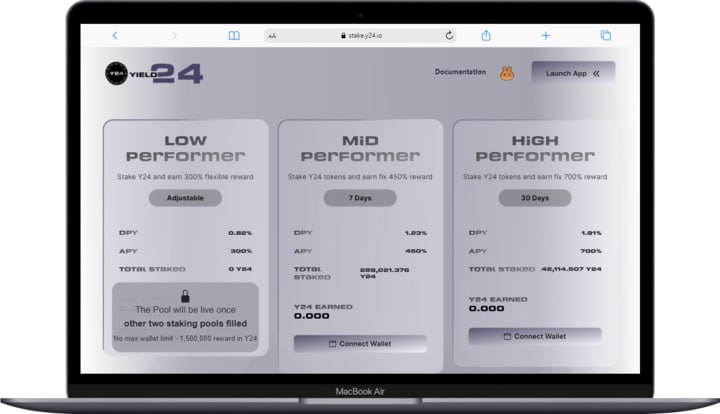Click "No max wallet limit" reward note
720x414 pixels.
click(185, 338)
